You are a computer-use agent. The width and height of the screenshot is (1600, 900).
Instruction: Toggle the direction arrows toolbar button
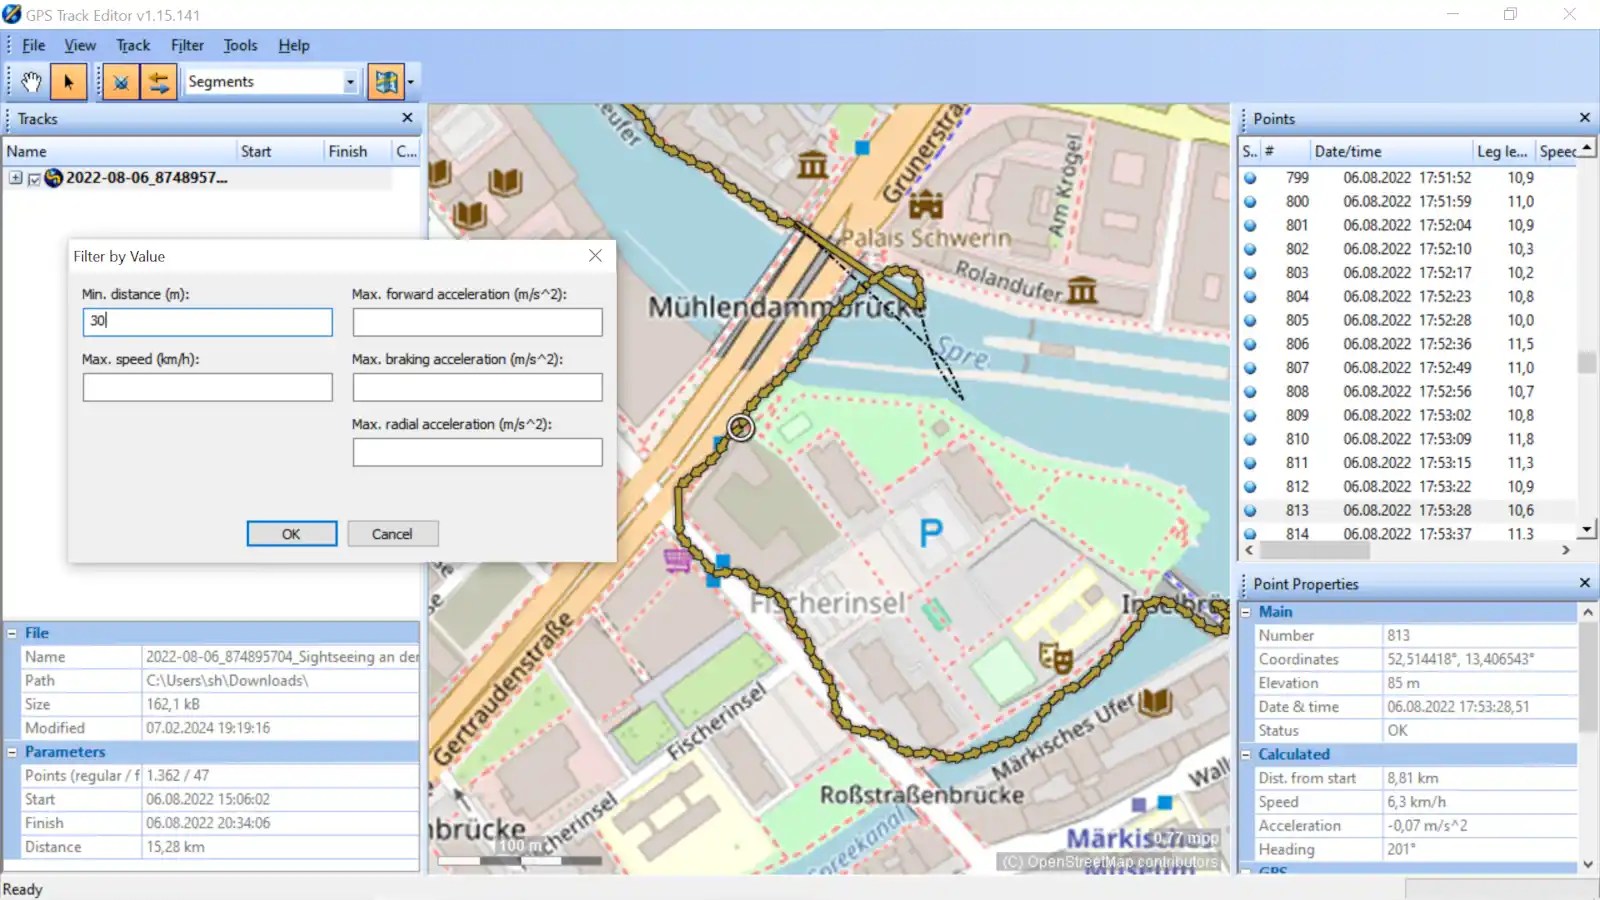pyautogui.click(x=158, y=82)
